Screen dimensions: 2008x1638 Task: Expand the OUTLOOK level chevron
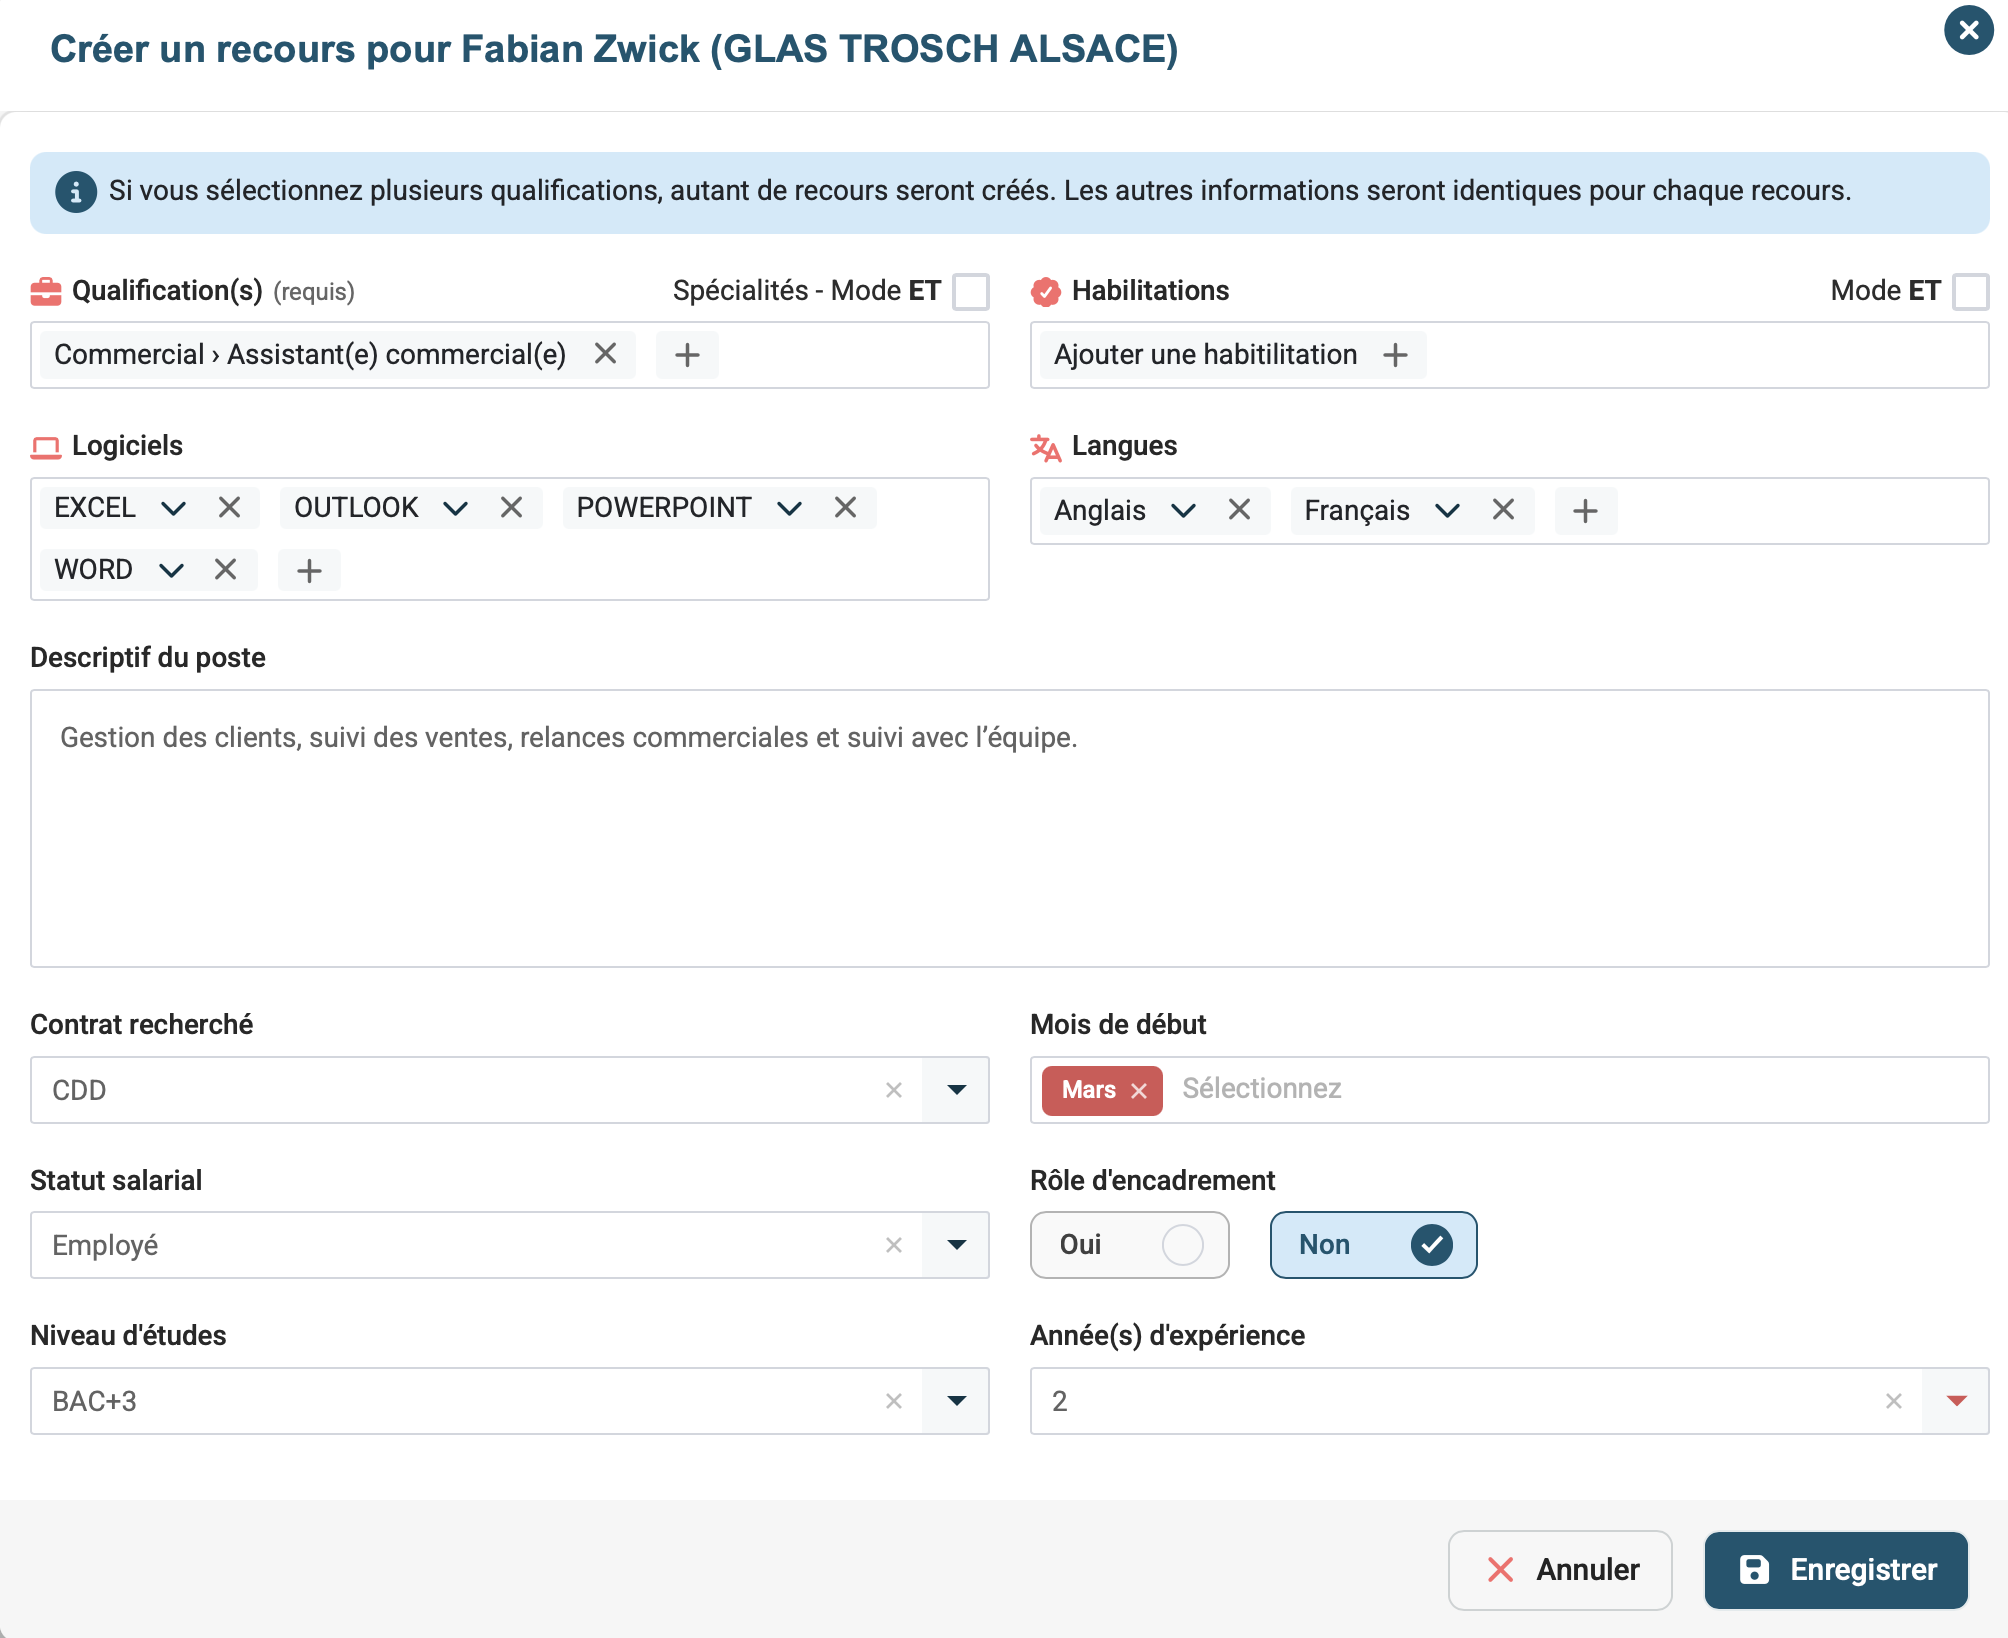coord(455,508)
